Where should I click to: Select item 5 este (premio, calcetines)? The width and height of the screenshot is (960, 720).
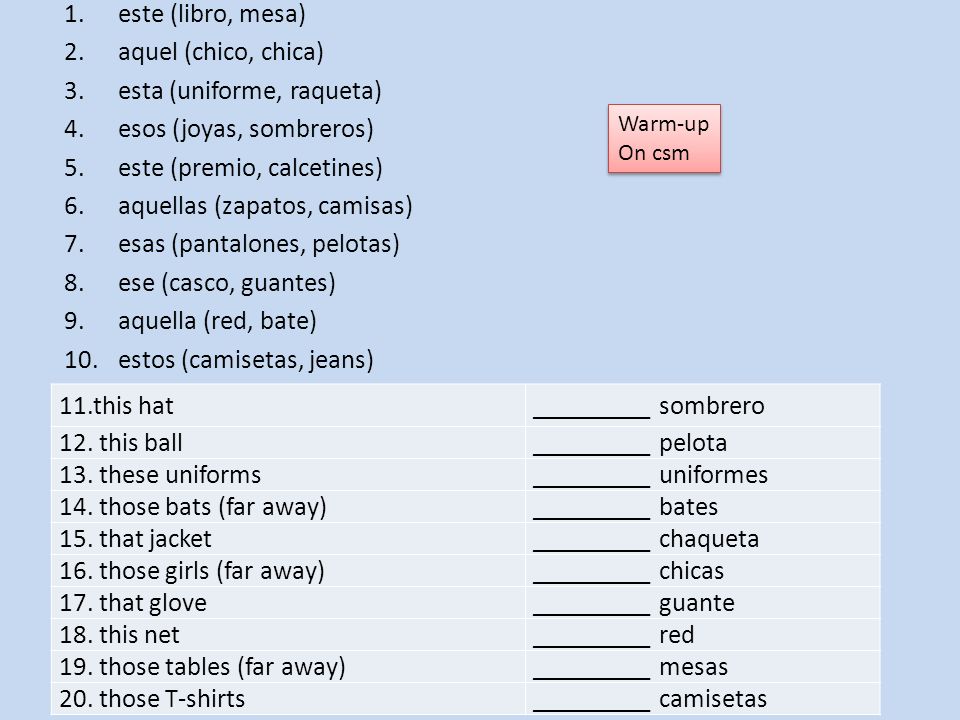223,167
